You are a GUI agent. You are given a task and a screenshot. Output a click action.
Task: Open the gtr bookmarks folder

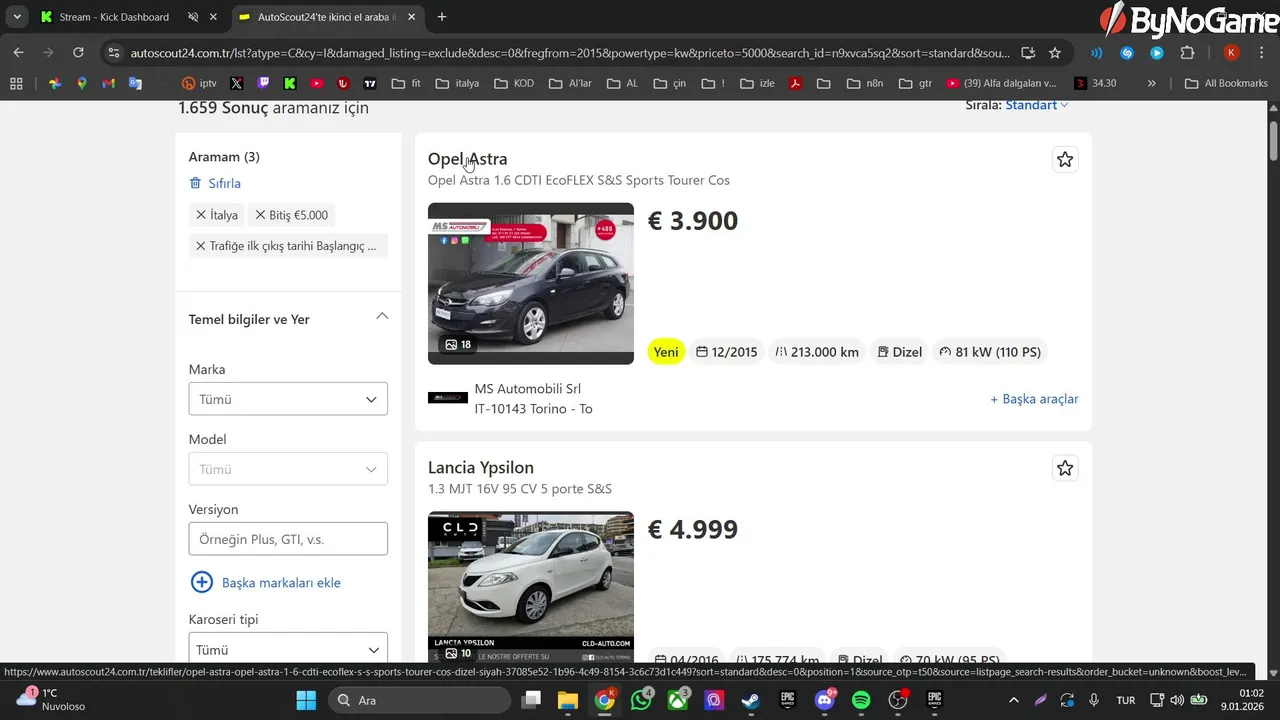coord(915,84)
